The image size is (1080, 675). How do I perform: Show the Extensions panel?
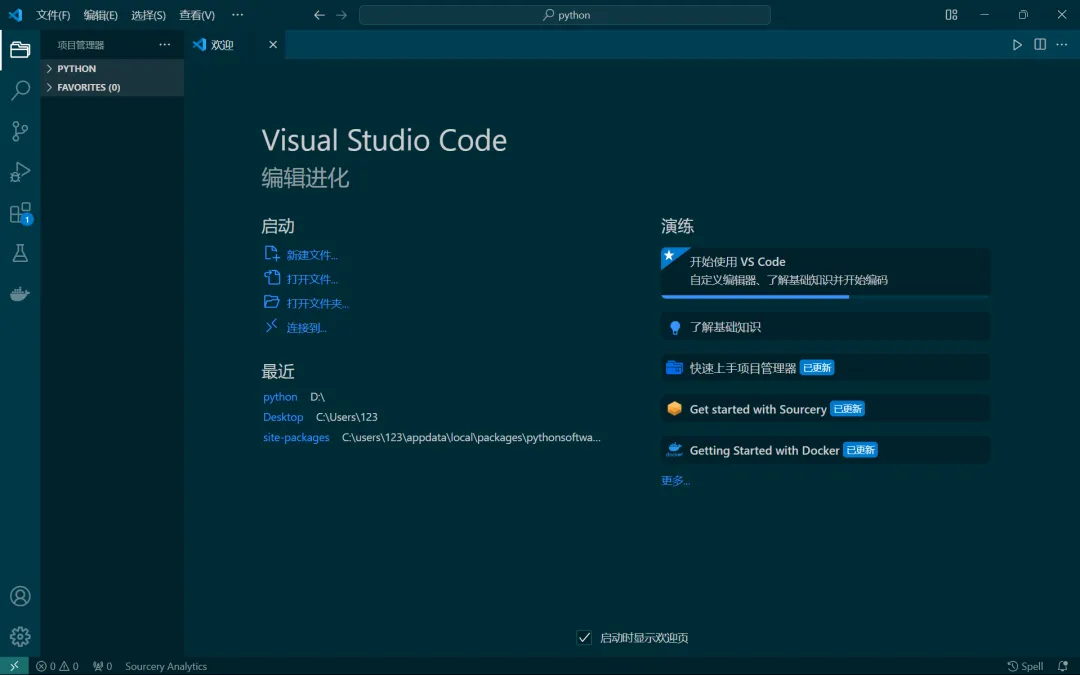20,213
